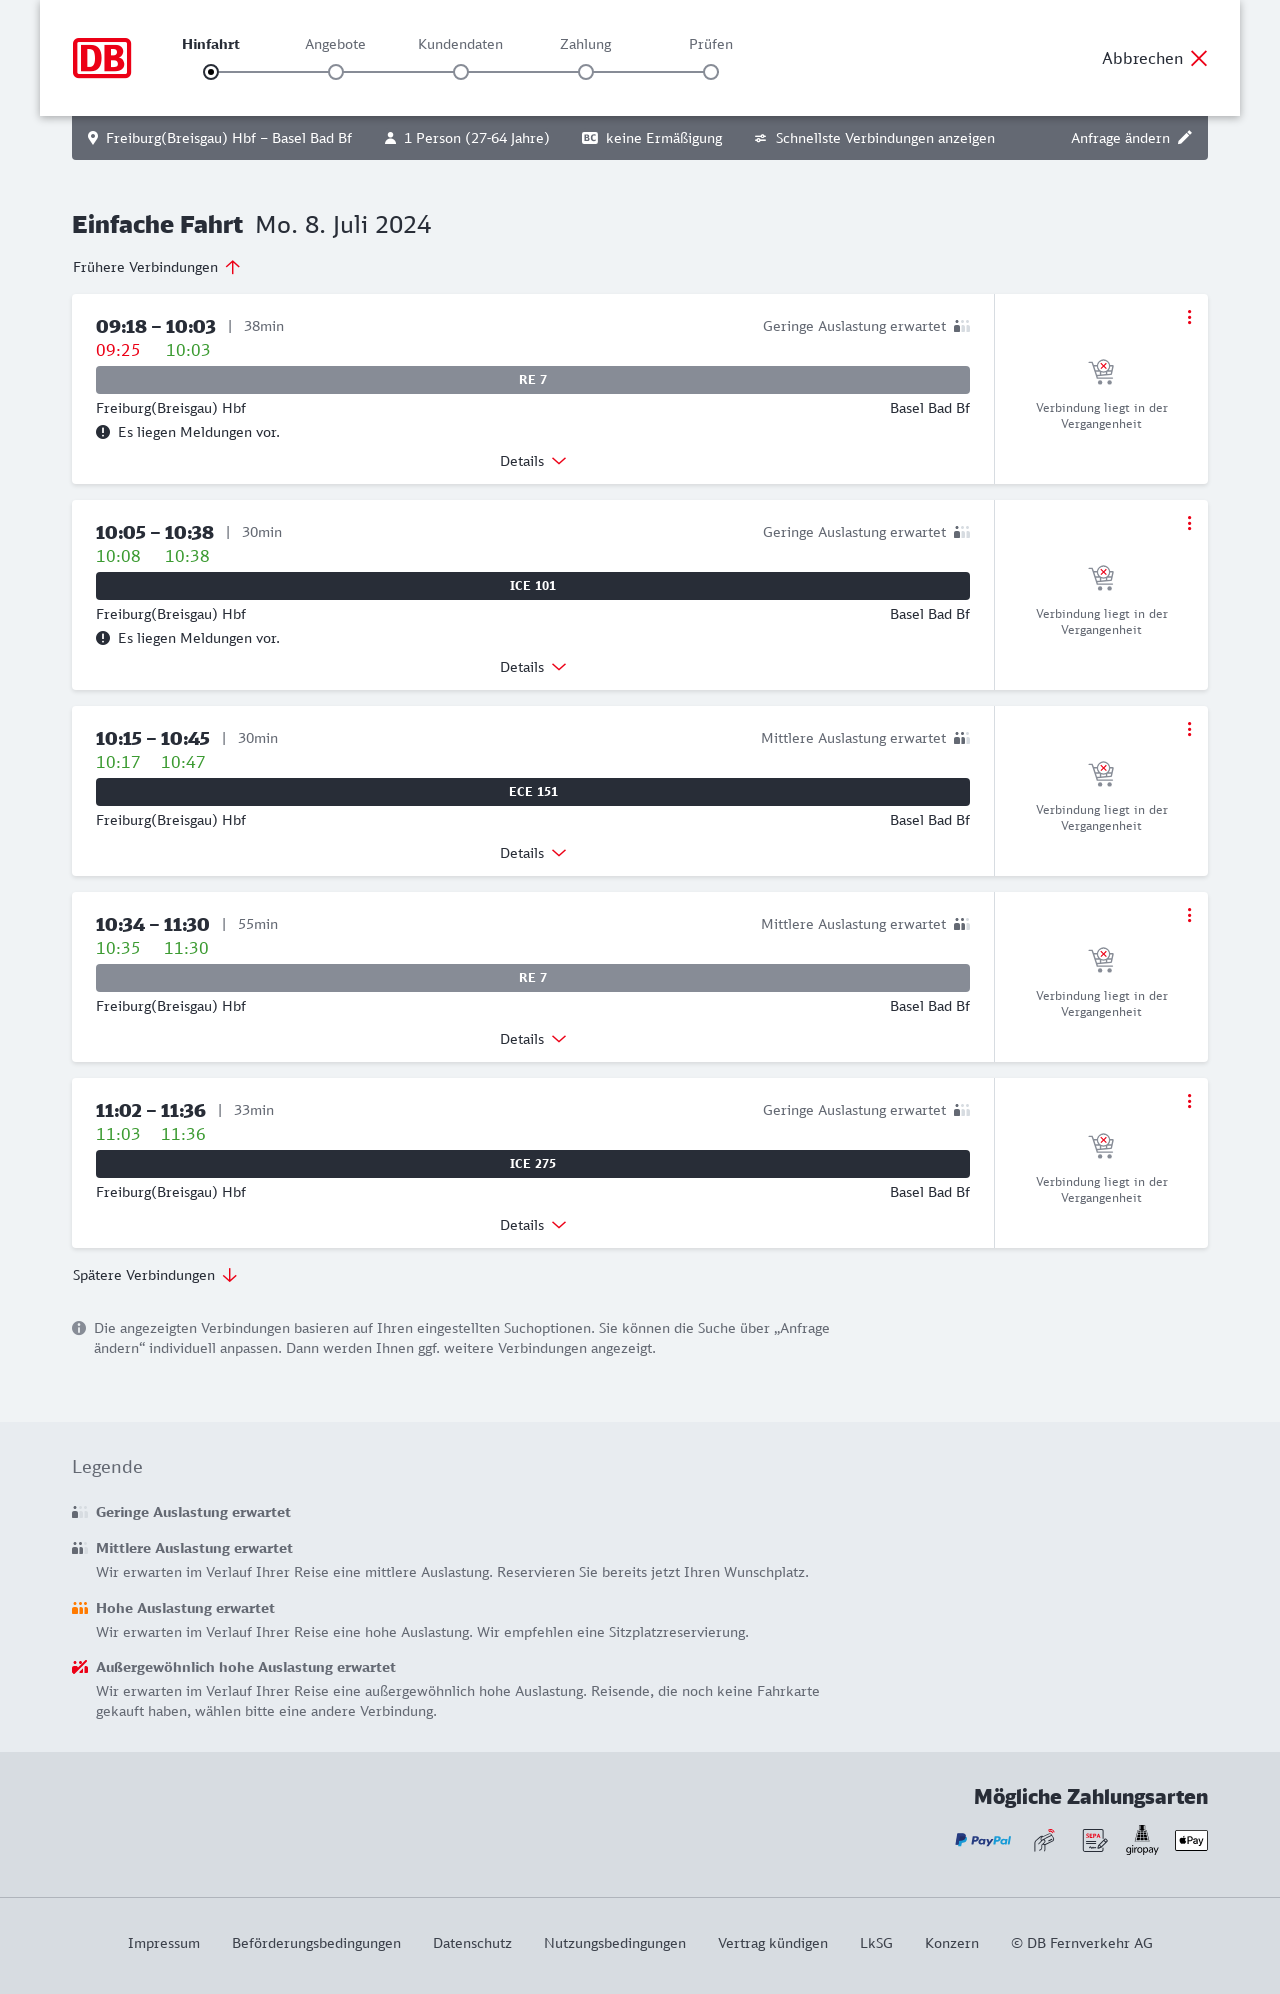Select the Zahlung step circle
Image resolution: width=1280 pixels, height=1994 pixels.
[x=586, y=72]
